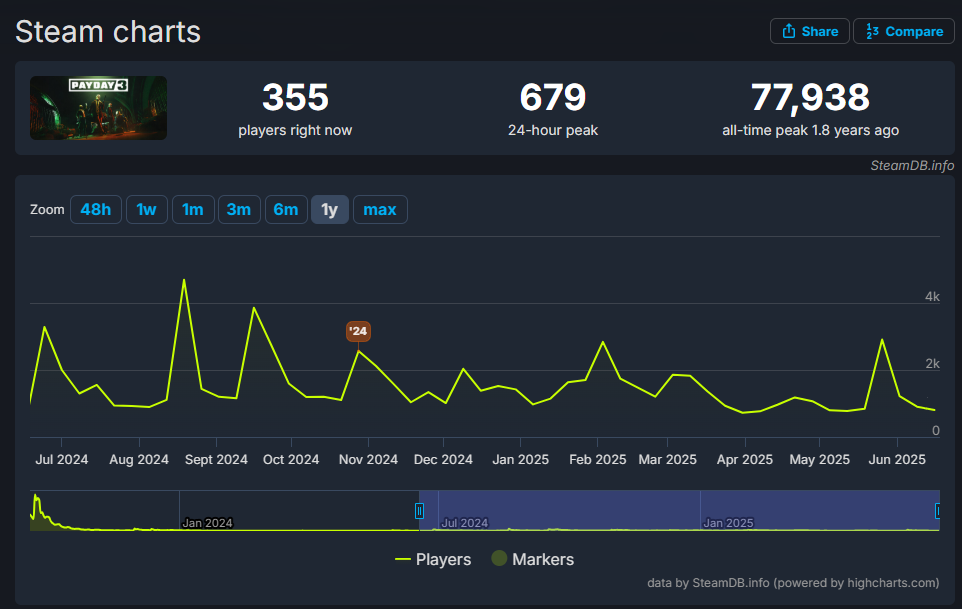Click the Sept 2024 x-axis label
This screenshot has height=609, width=962.
point(216,459)
